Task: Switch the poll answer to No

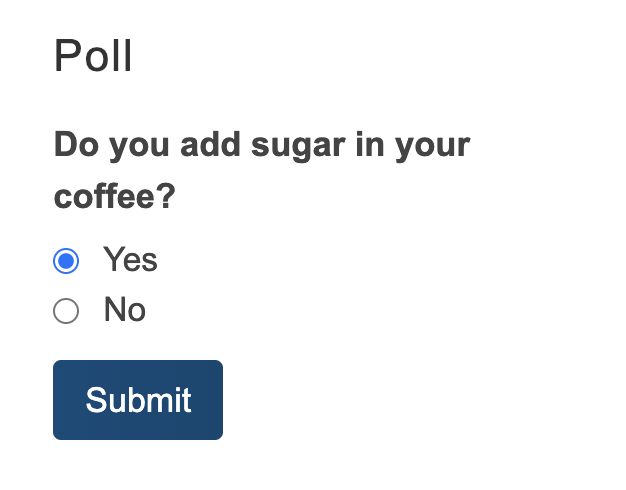Action: pyautogui.click(x=66, y=311)
